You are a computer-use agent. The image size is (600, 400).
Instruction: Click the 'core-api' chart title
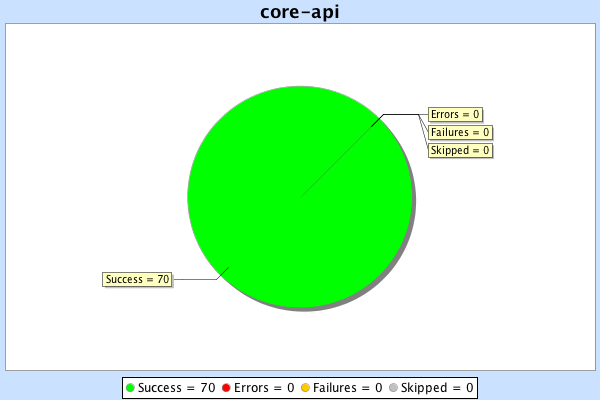pos(300,12)
